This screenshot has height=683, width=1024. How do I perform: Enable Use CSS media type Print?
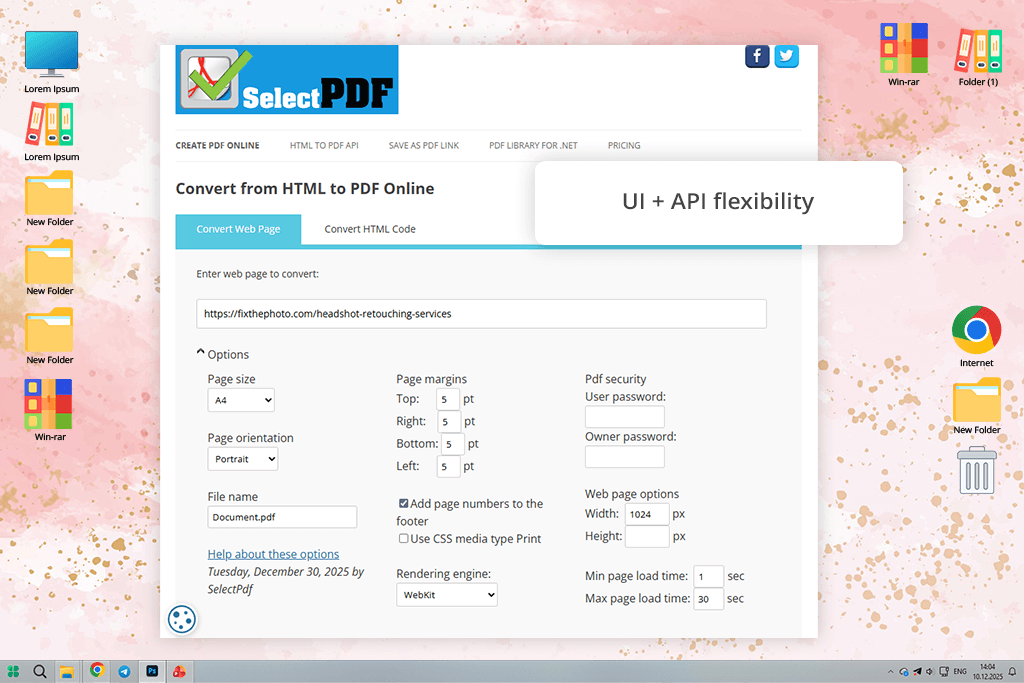[404, 539]
